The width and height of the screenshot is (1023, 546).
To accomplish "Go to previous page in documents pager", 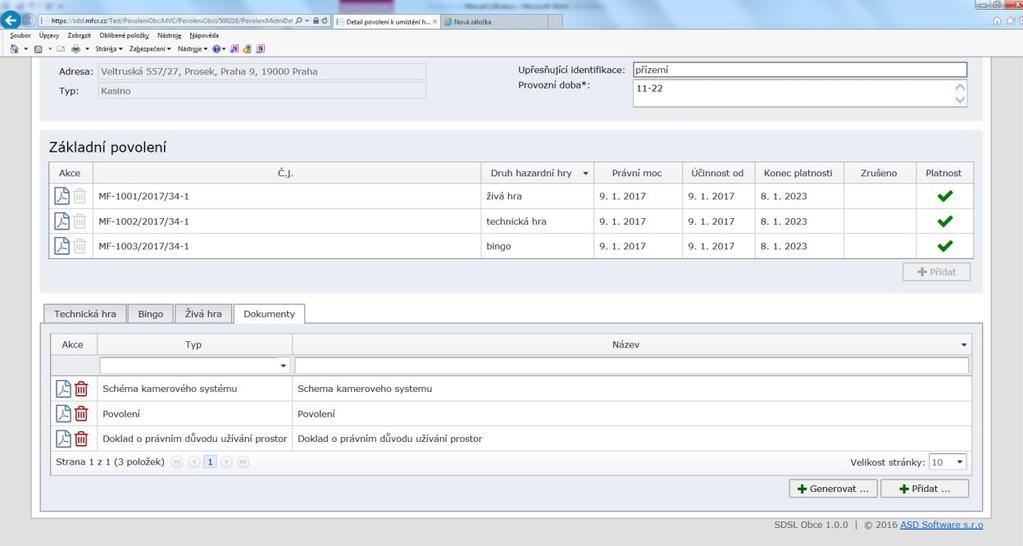I will pyautogui.click(x=194, y=462).
